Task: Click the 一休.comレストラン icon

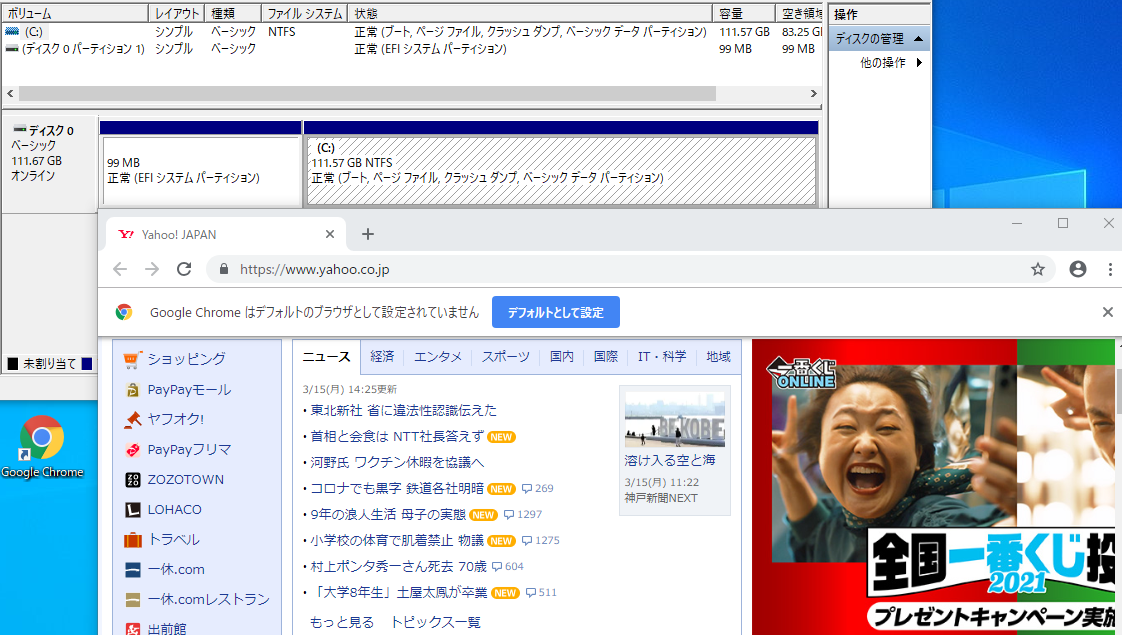Action: [x=132, y=599]
